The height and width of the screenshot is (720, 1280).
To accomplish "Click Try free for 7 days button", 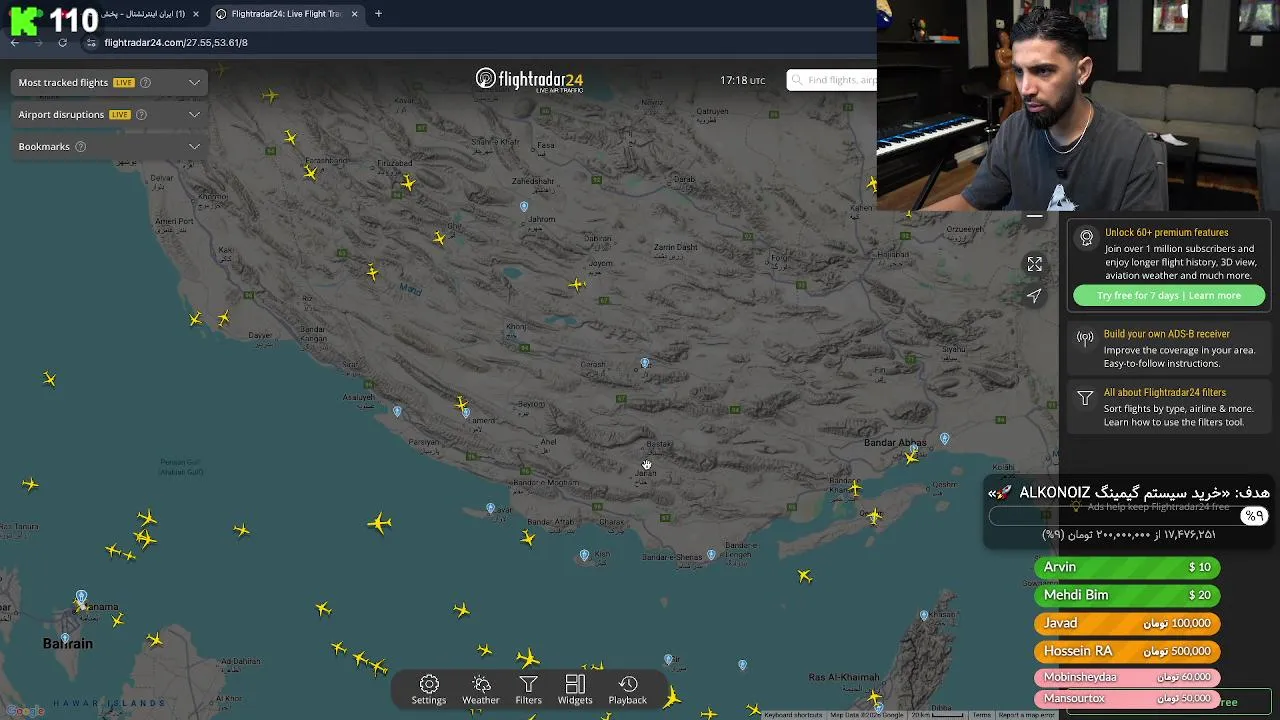I will pos(1169,295).
